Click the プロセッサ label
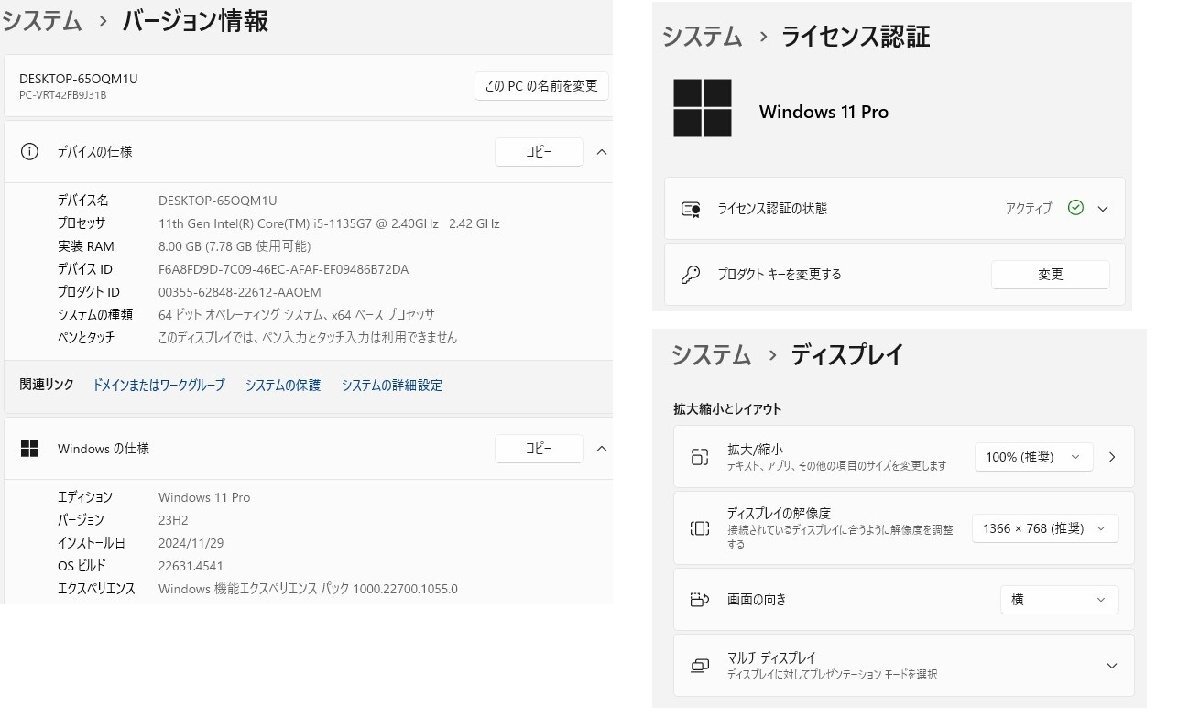The height and width of the screenshot is (717, 1200). click(x=81, y=223)
